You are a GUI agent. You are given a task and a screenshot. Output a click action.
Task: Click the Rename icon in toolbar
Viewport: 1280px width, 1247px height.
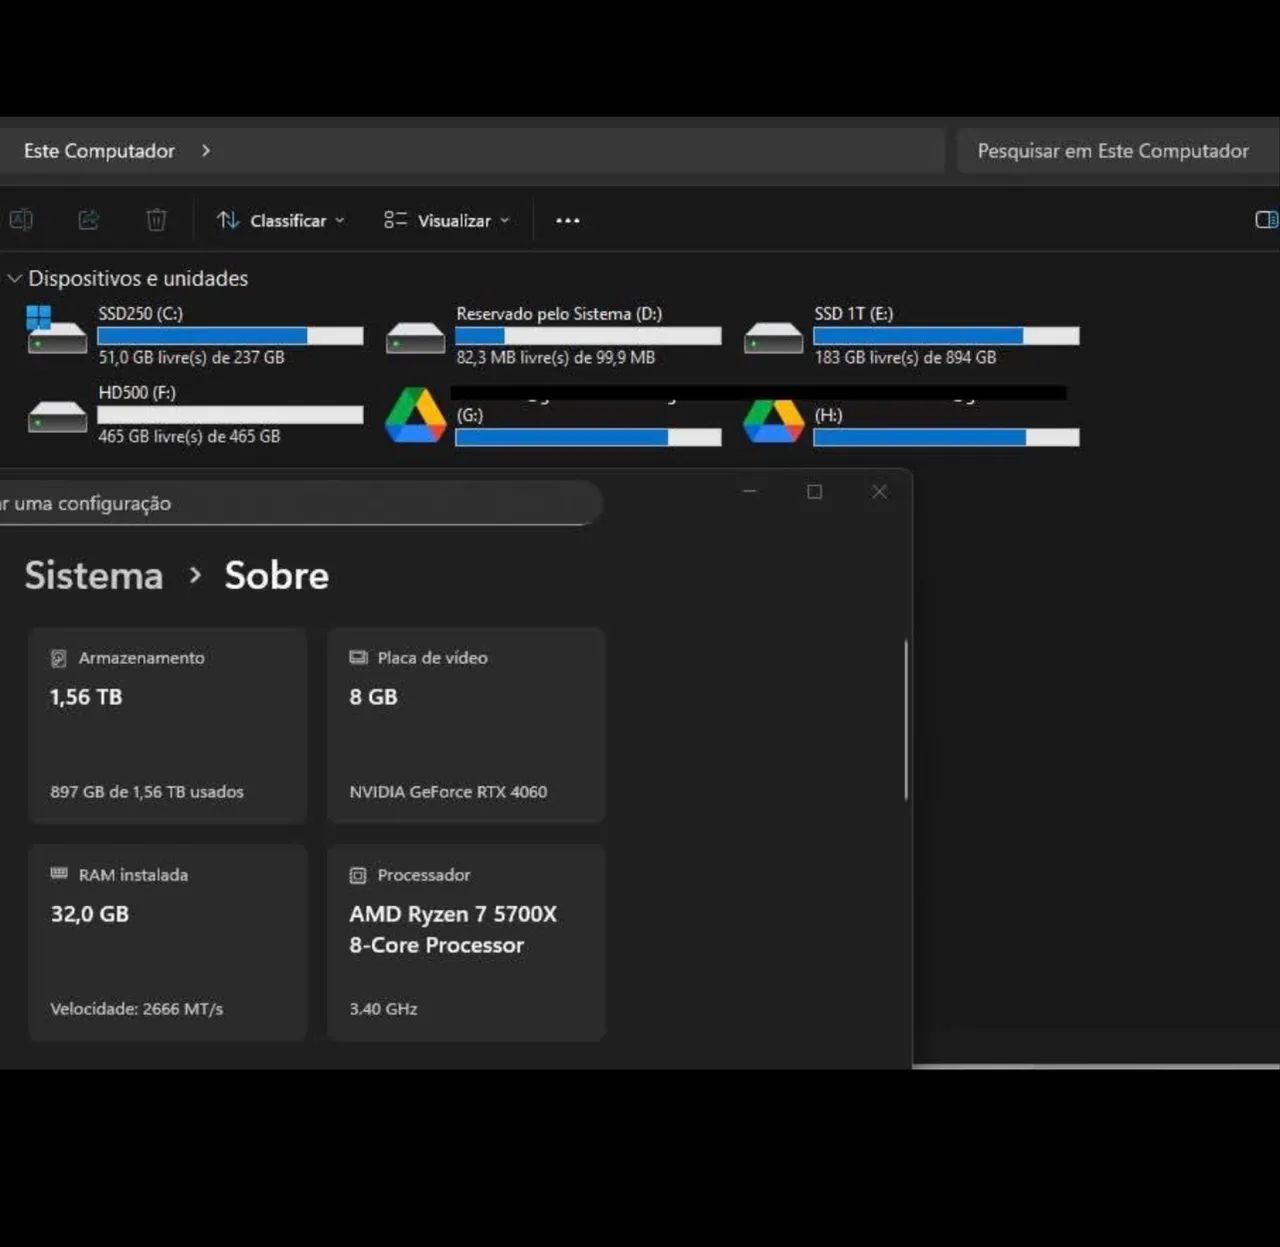coord(21,220)
